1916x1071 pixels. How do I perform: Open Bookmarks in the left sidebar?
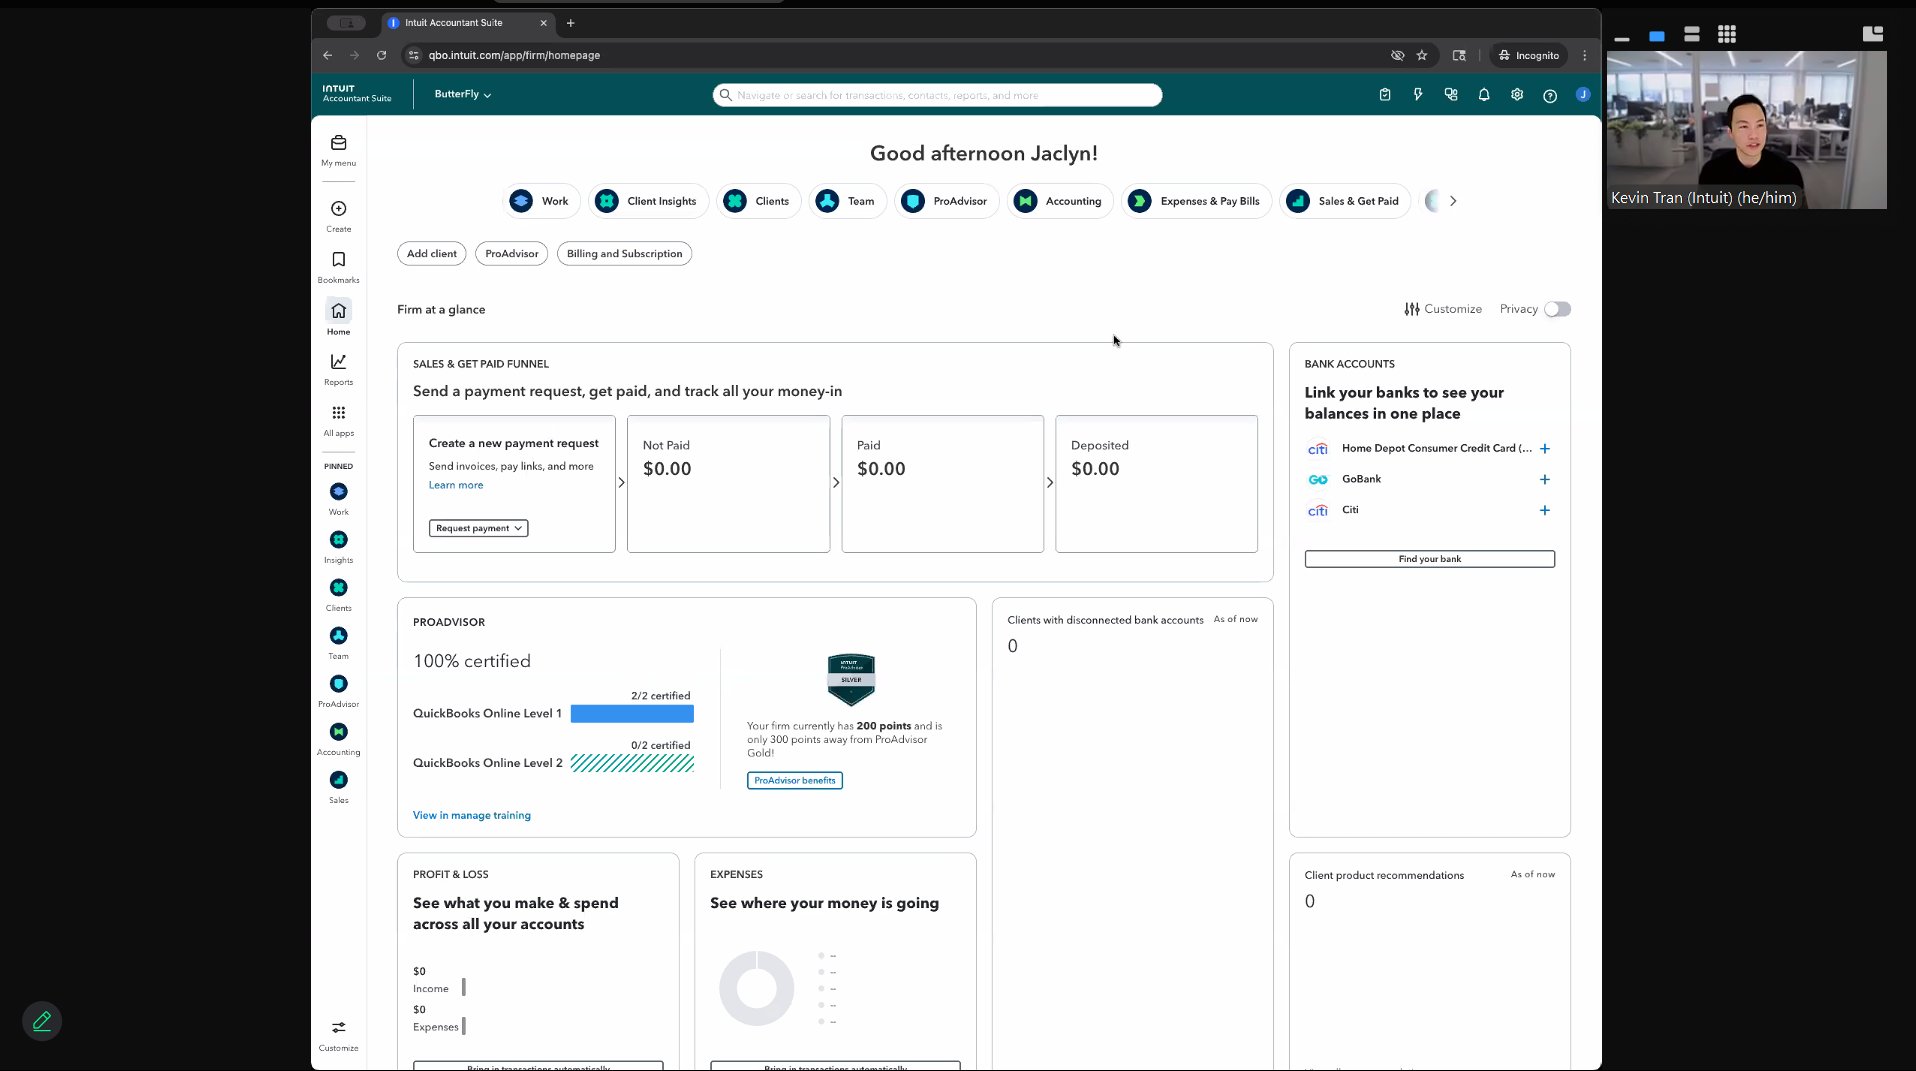click(338, 260)
